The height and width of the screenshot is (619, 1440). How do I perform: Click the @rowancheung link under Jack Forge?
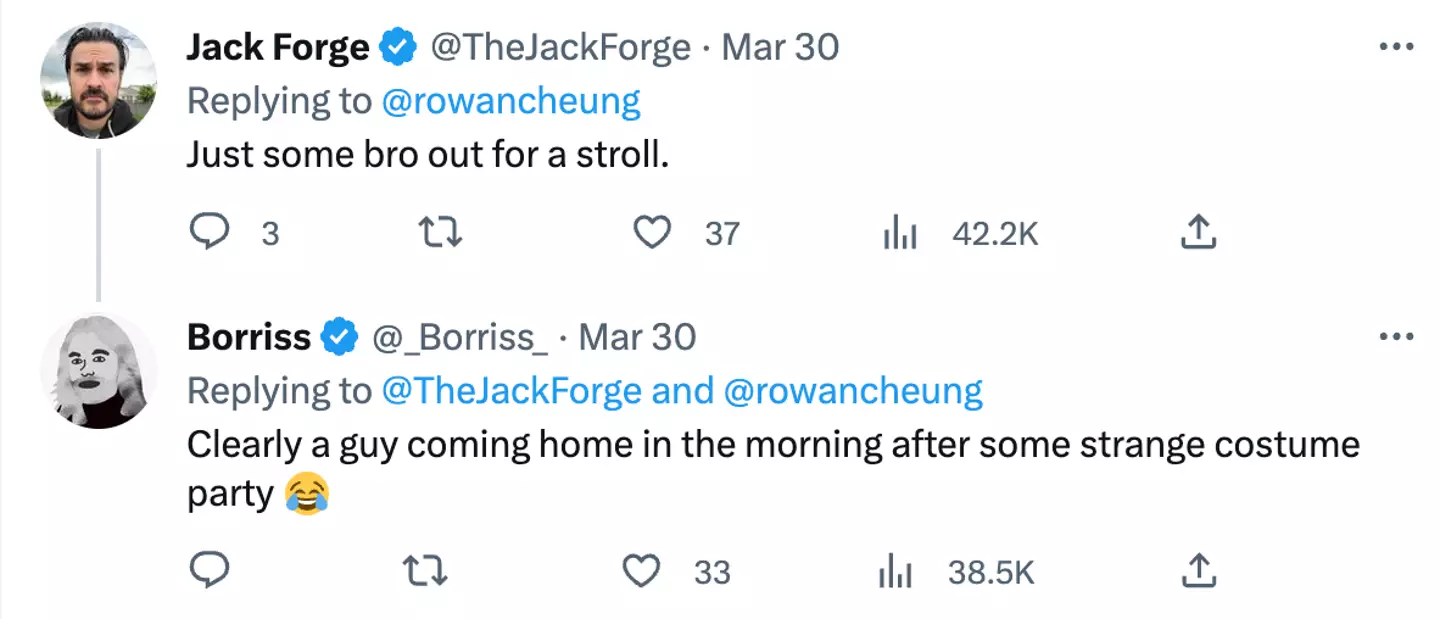tap(511, 101)
